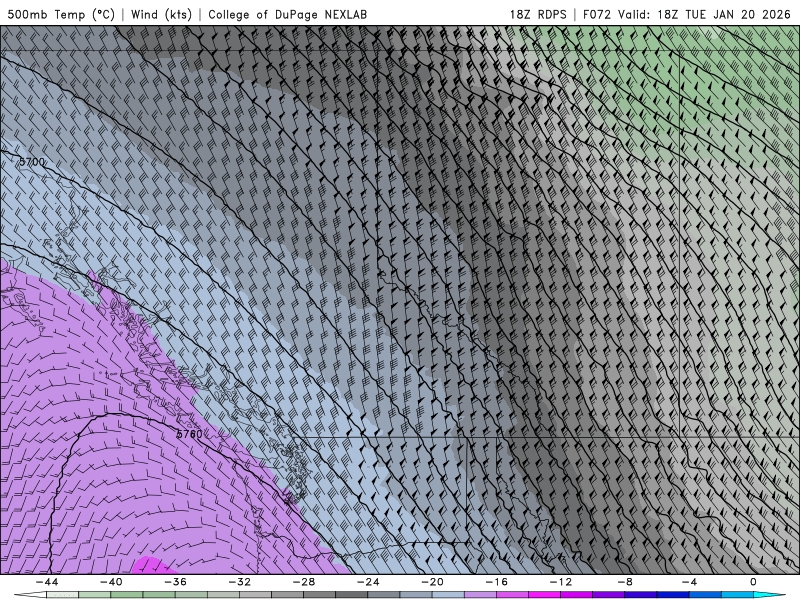
Task: Click the 5760 height contour label
Action: 189,434
